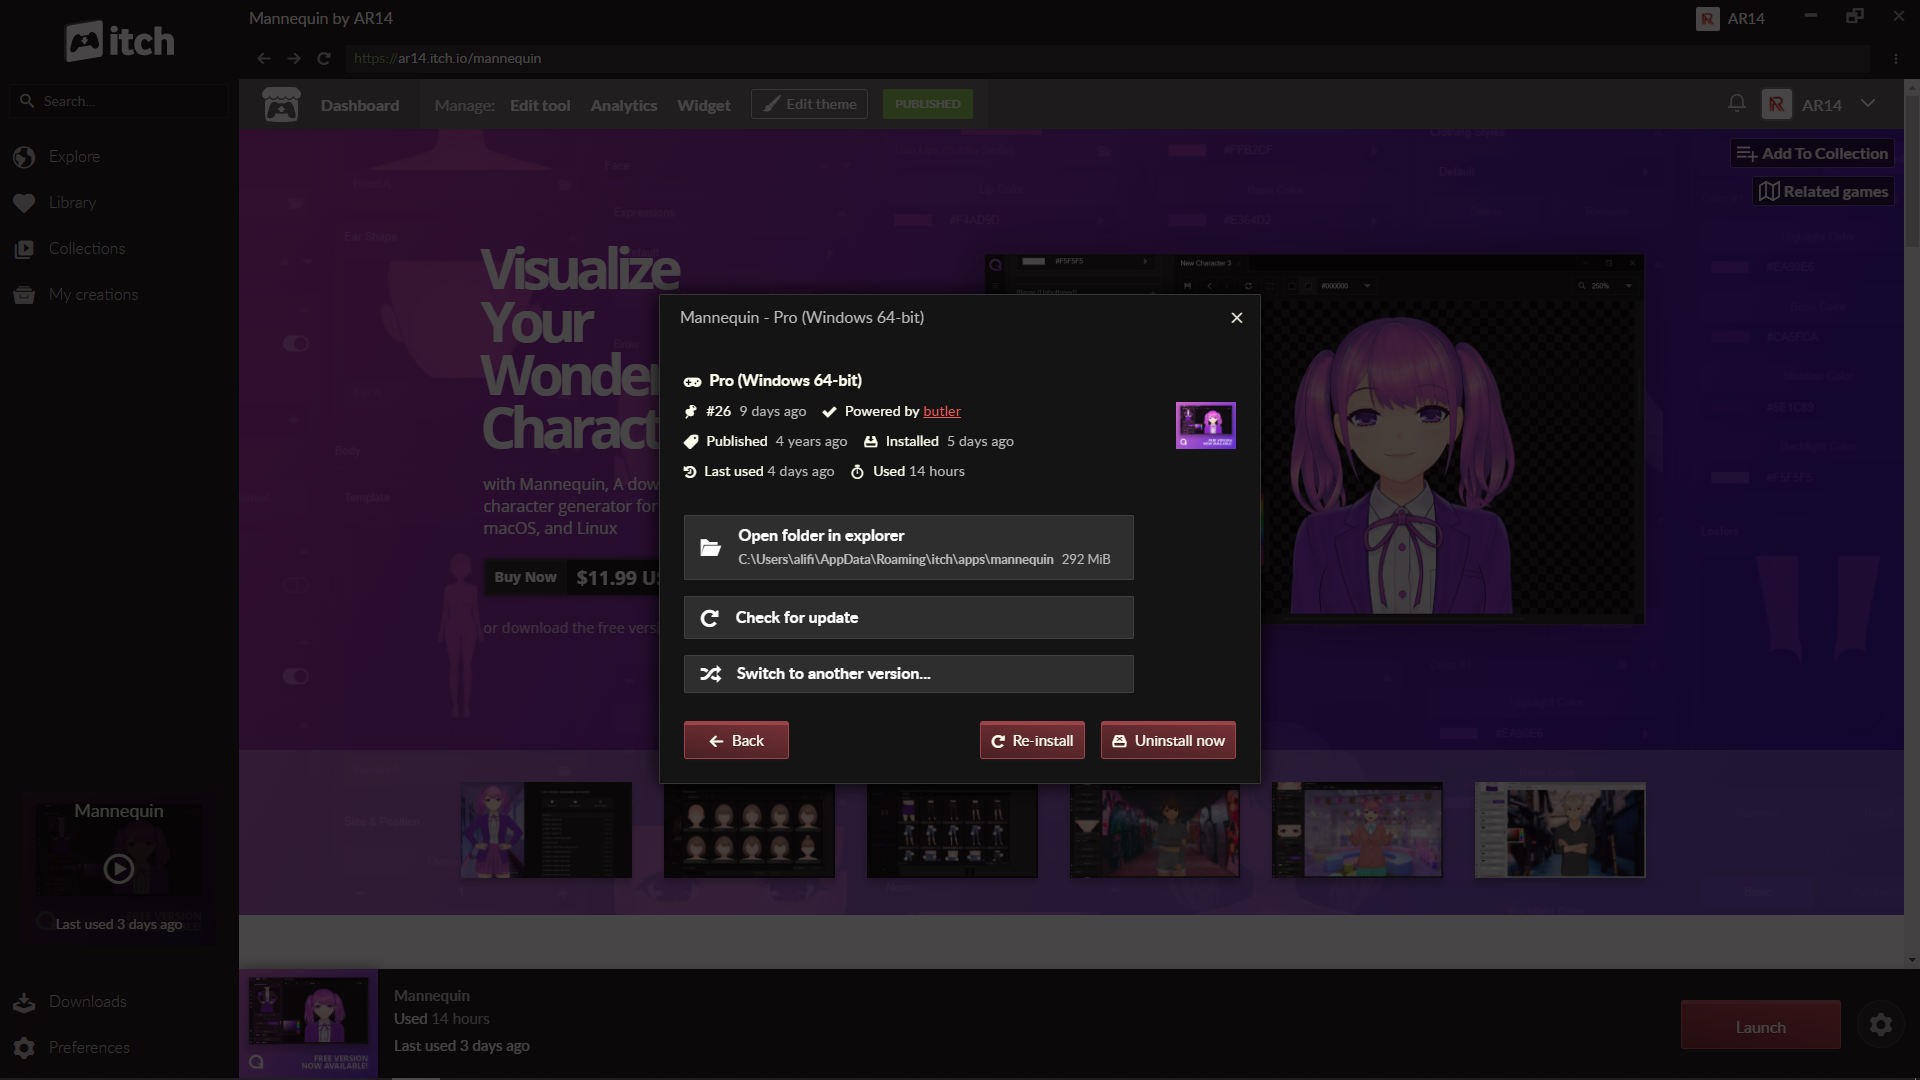This screenshot has height=1080, width=1920.
Task: Launch Mannequin
Action: 1760,1027
